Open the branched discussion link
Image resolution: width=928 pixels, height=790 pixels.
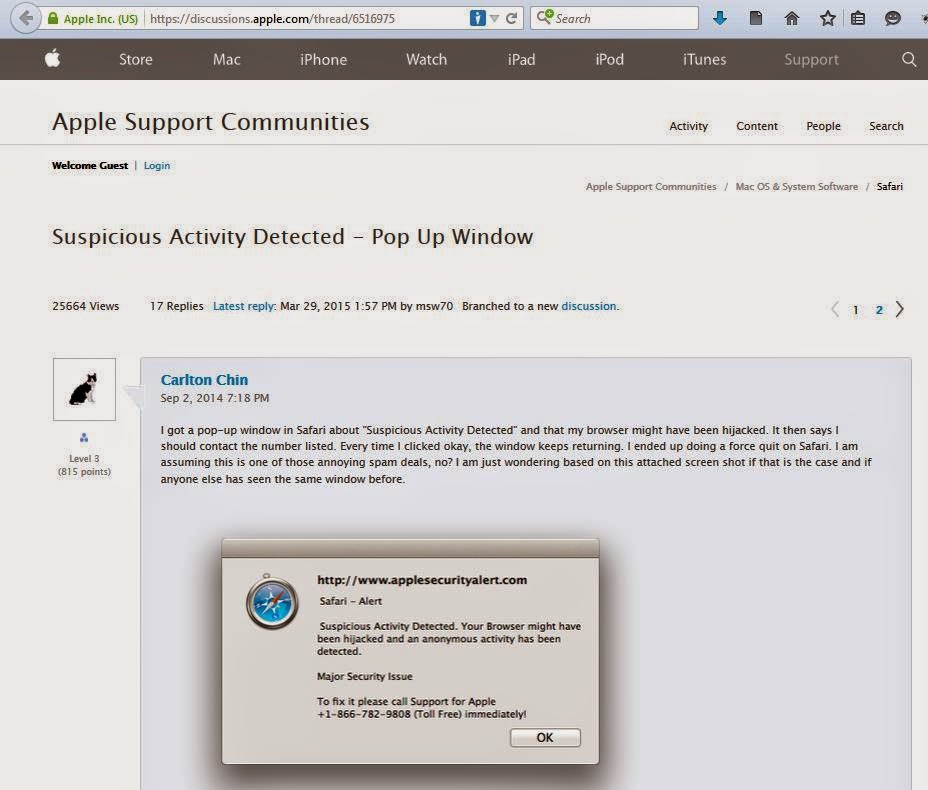pyautogui.click(x=589, y=306)
